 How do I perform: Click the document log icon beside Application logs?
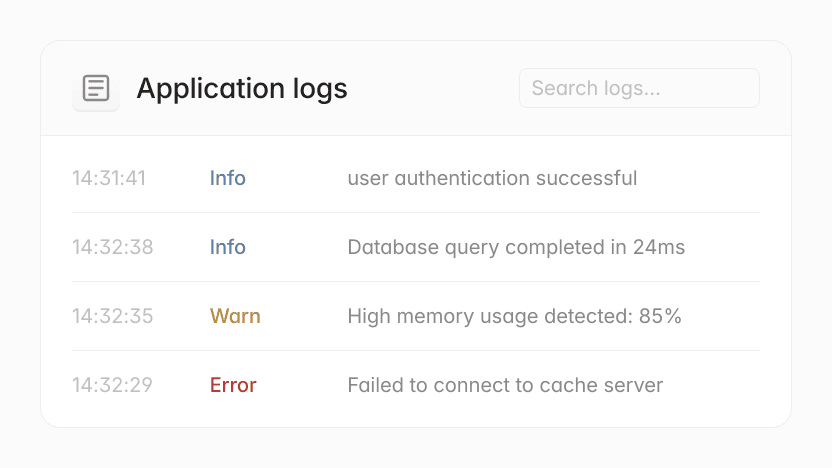coord(96,88)
